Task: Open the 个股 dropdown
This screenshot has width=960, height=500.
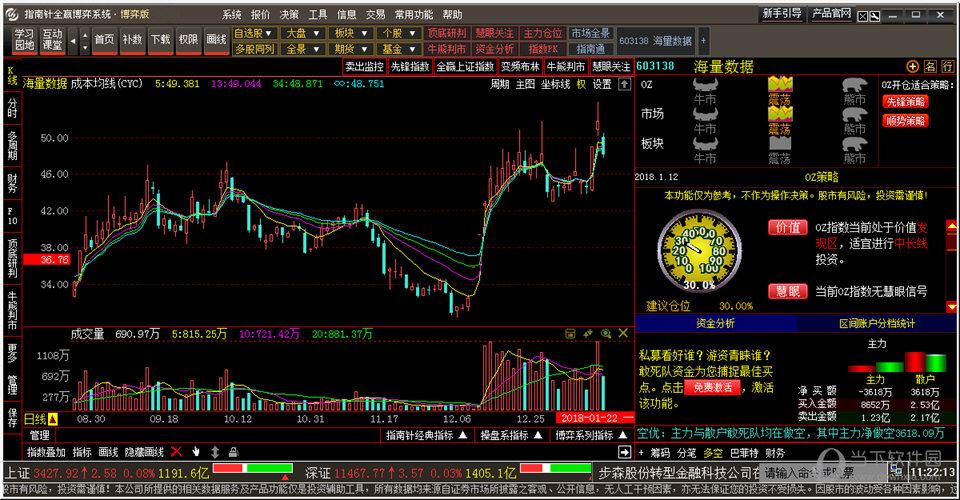Action: [x=399, y=33]
